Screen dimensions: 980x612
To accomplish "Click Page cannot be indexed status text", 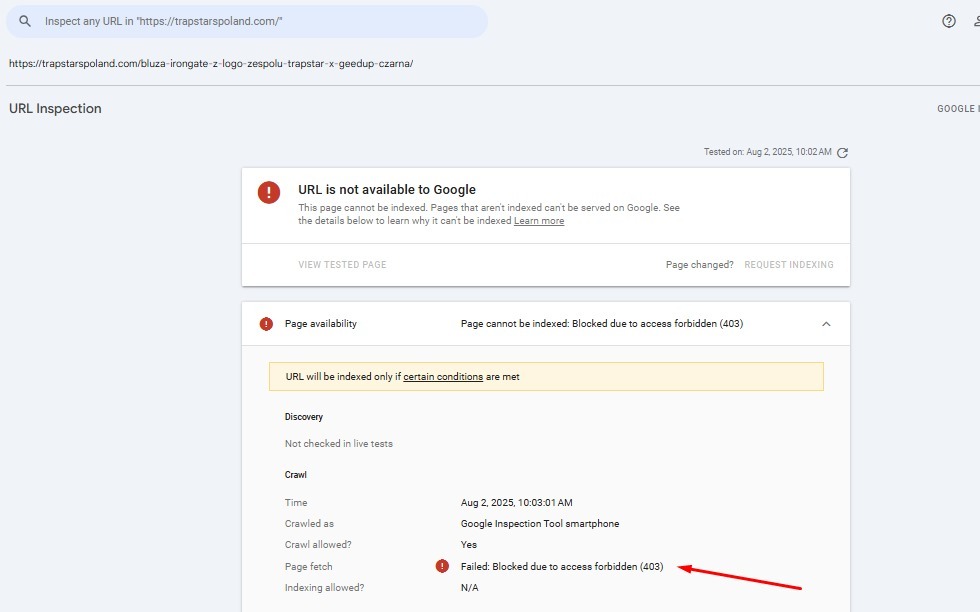I will click(602, 324).
